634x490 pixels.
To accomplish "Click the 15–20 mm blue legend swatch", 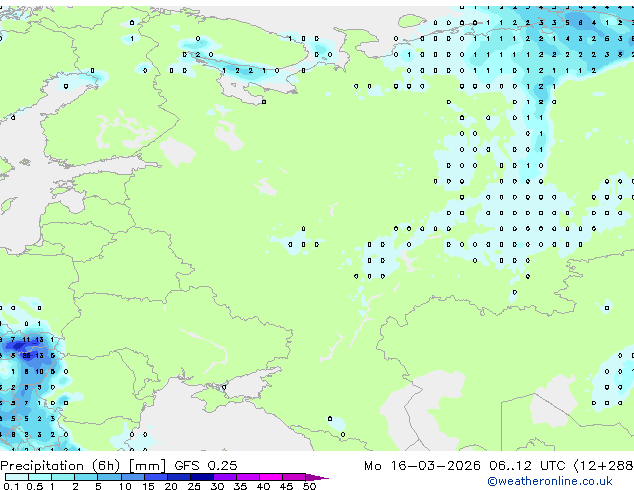I will tap(155, 477).
